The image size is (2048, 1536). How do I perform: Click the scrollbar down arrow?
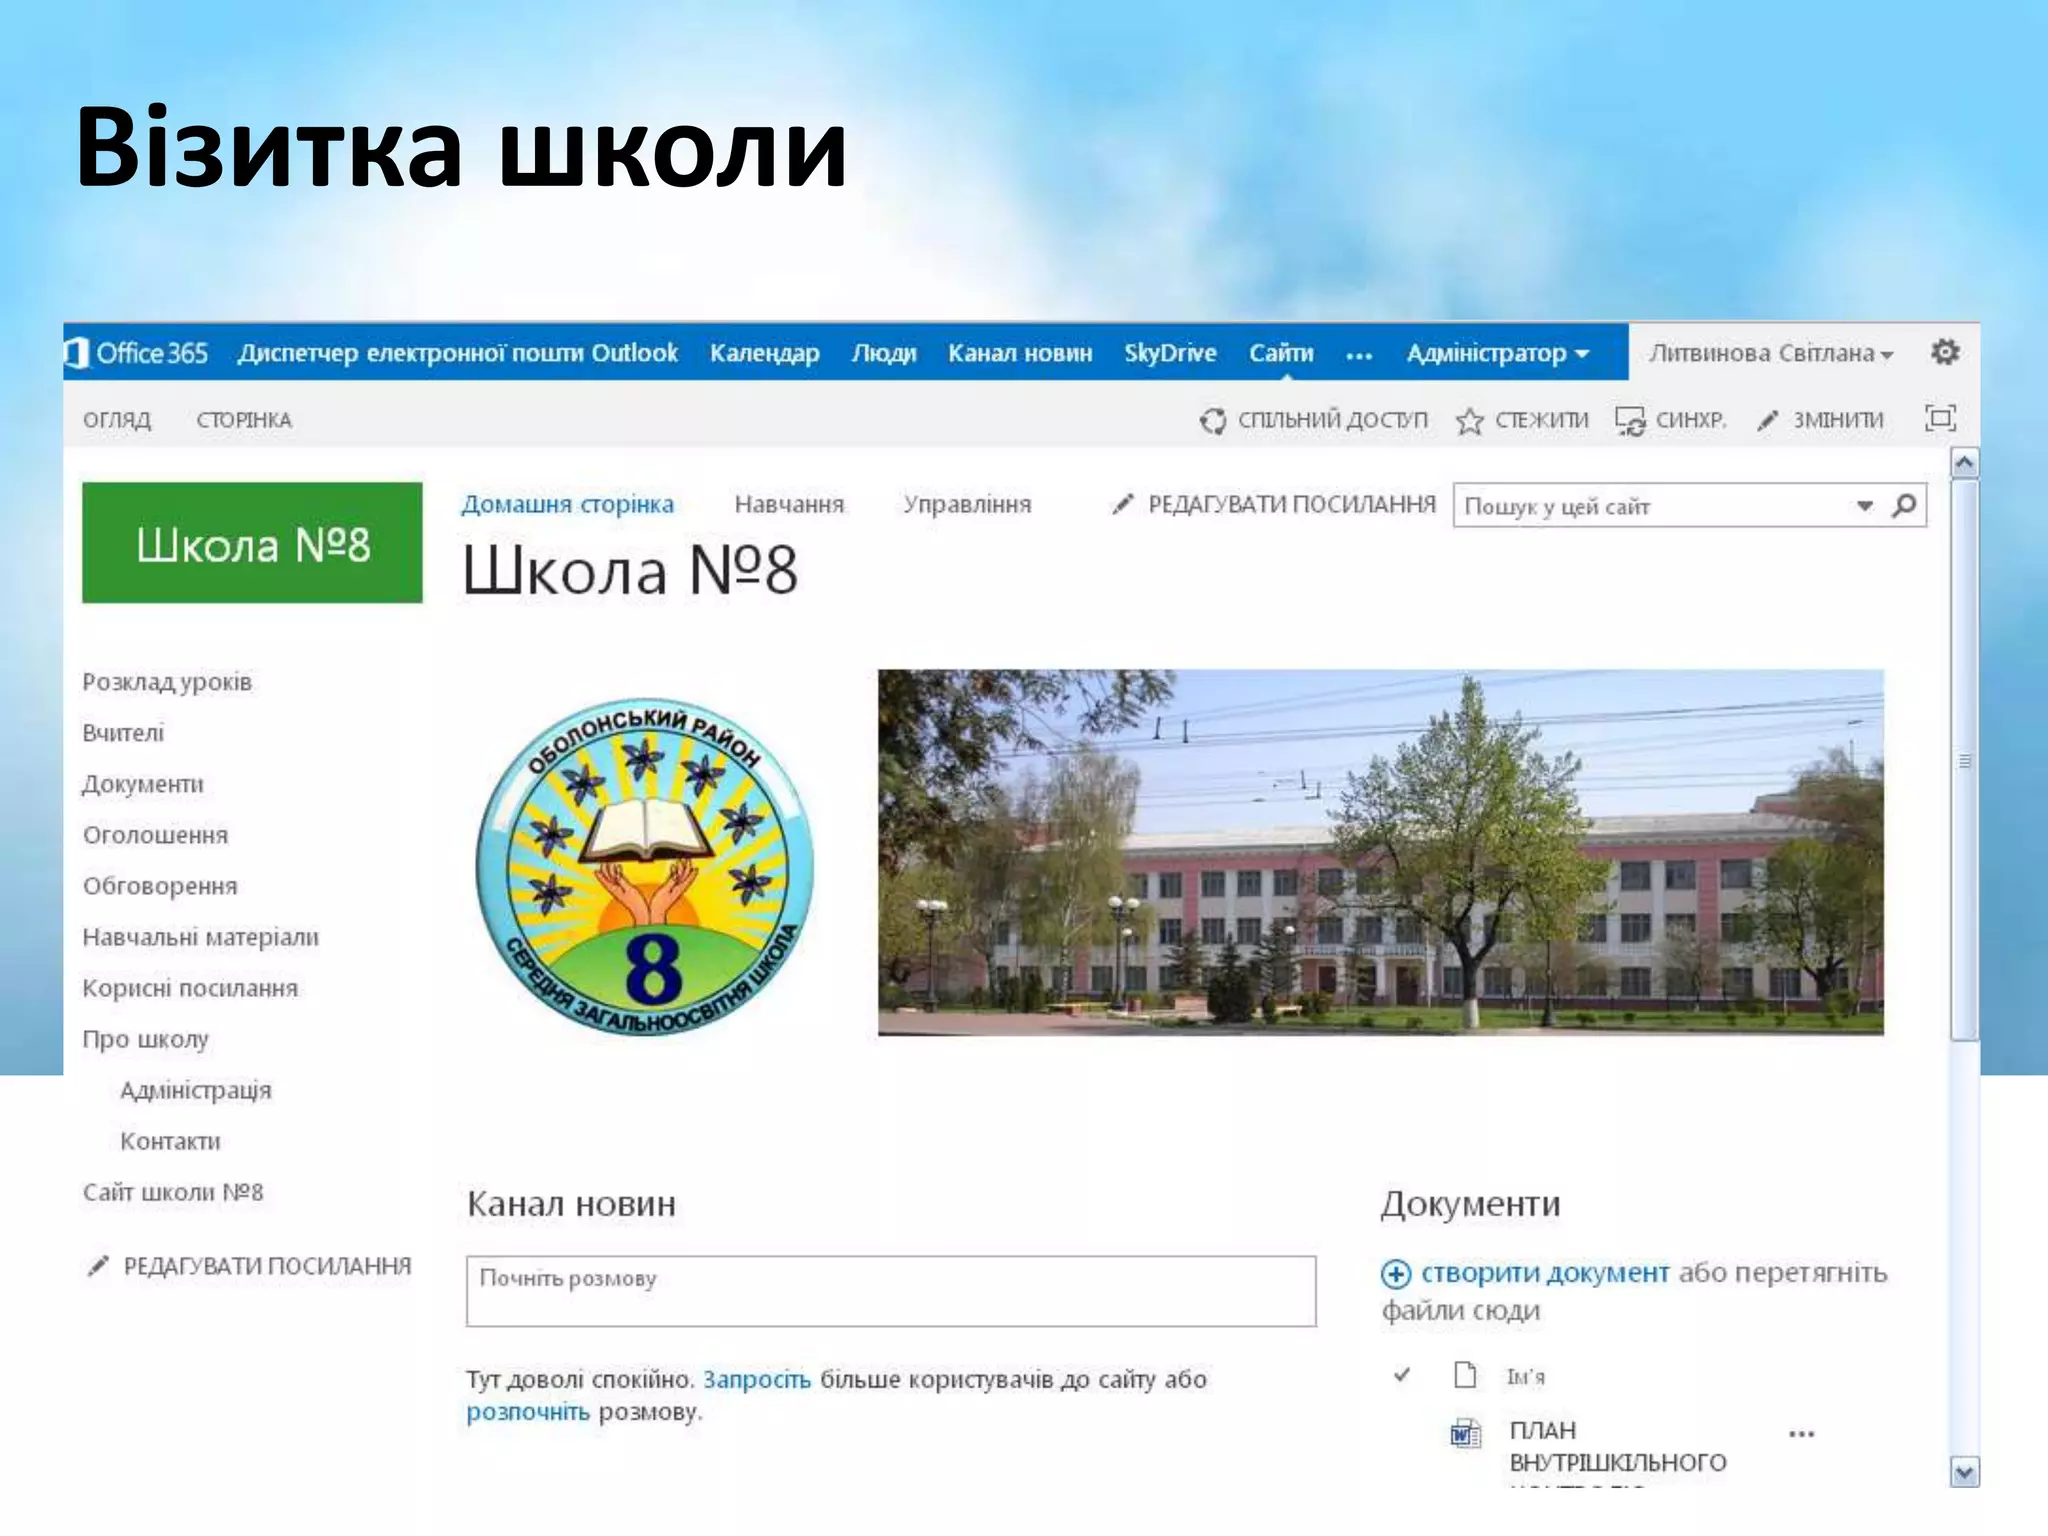click(x=1964, y=1472)
